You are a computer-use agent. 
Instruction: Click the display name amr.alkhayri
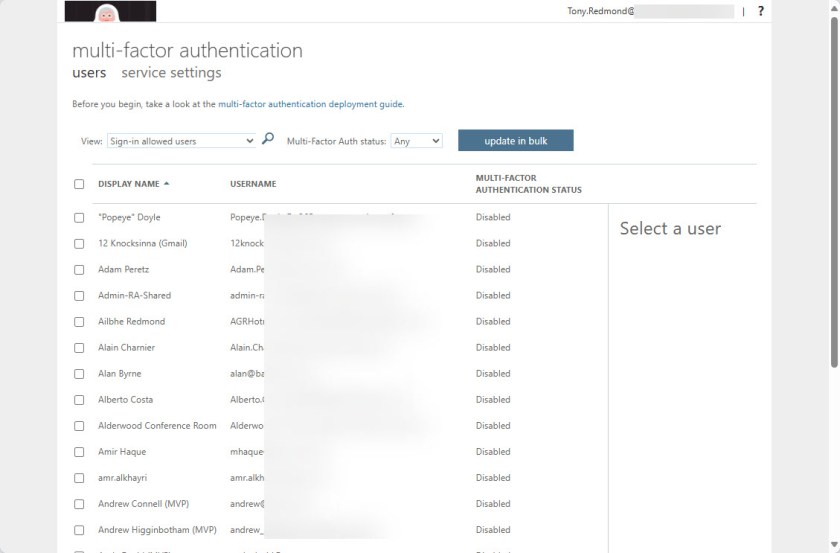(122, 477)
